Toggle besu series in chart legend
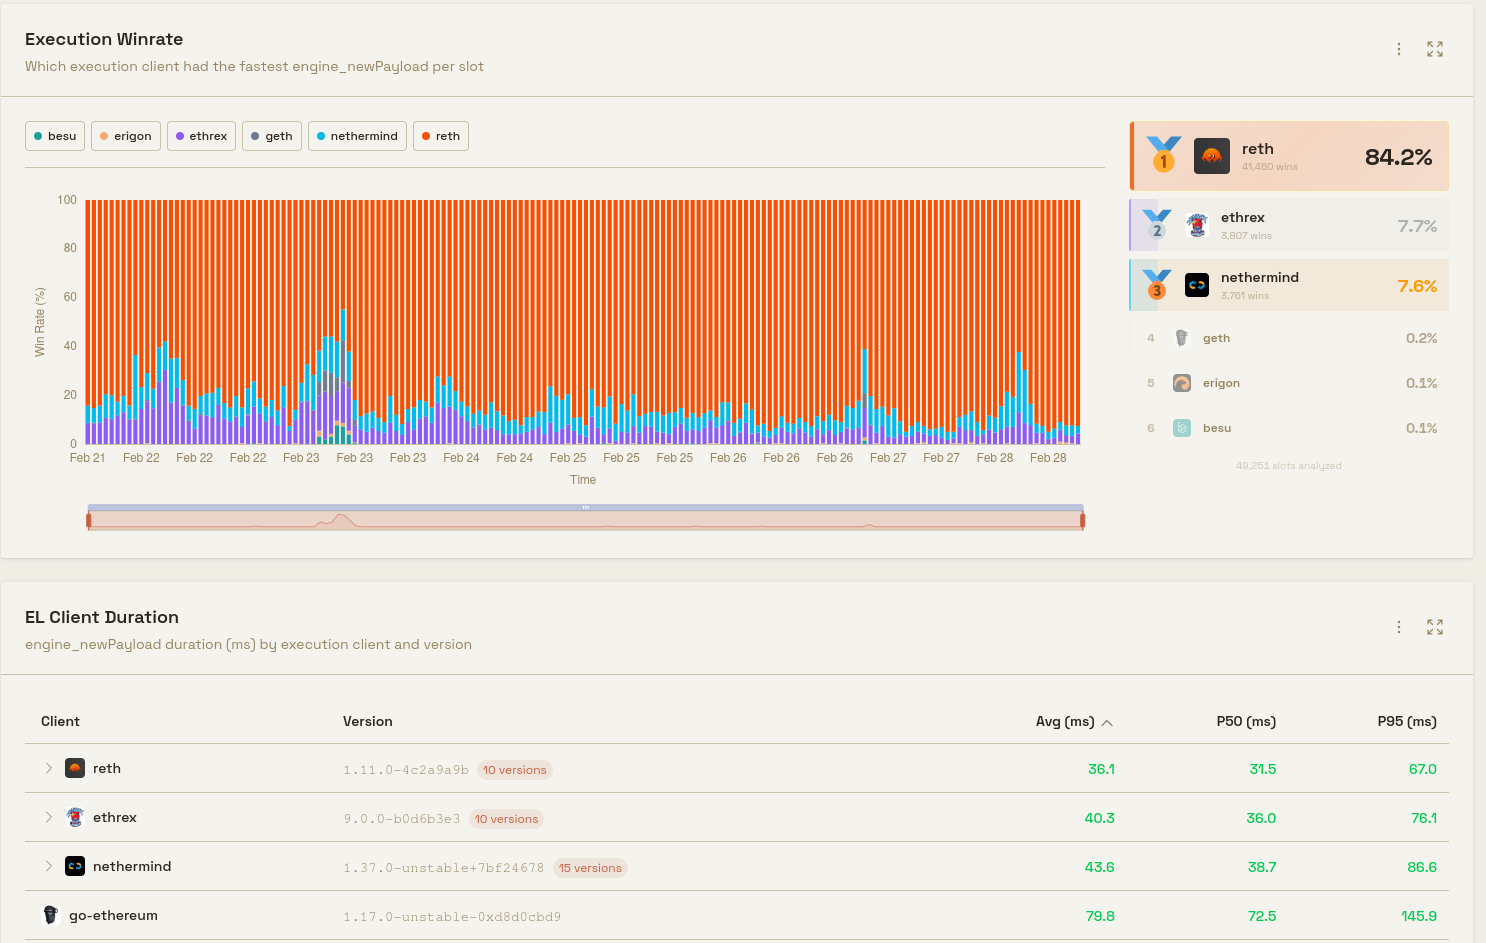The image size is (1486, 943). coord(55,136)
